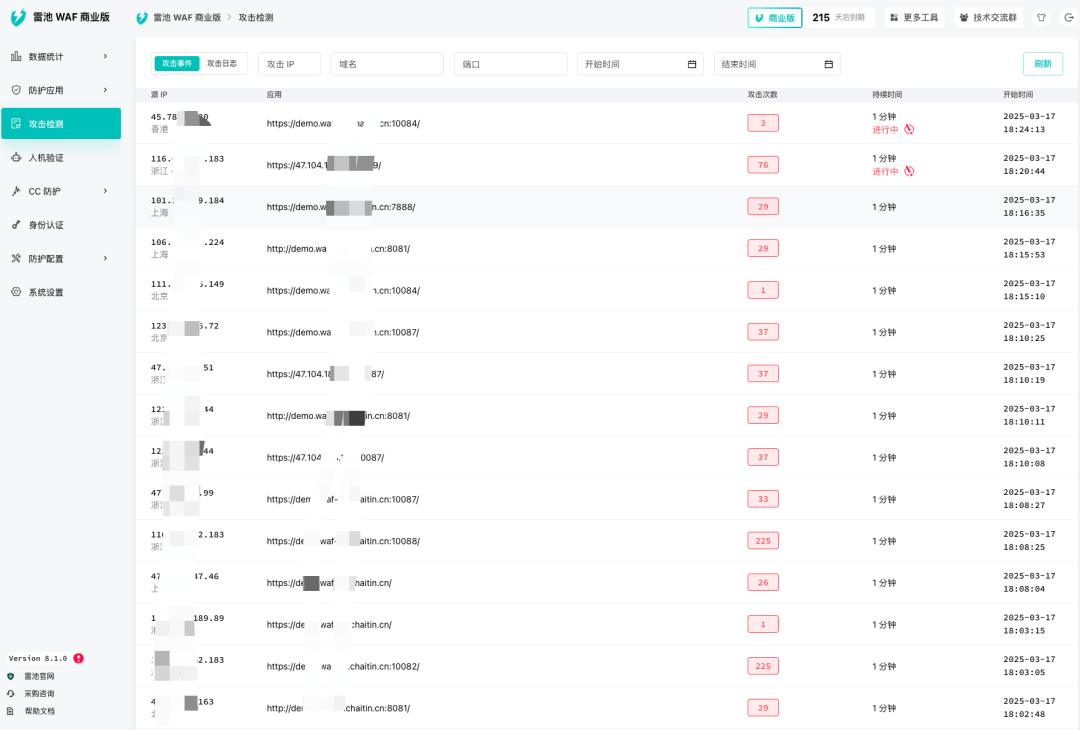Viewport: 1080px width, 730px height.
Task: Open the 技术交流群 button
Action: 988,18
